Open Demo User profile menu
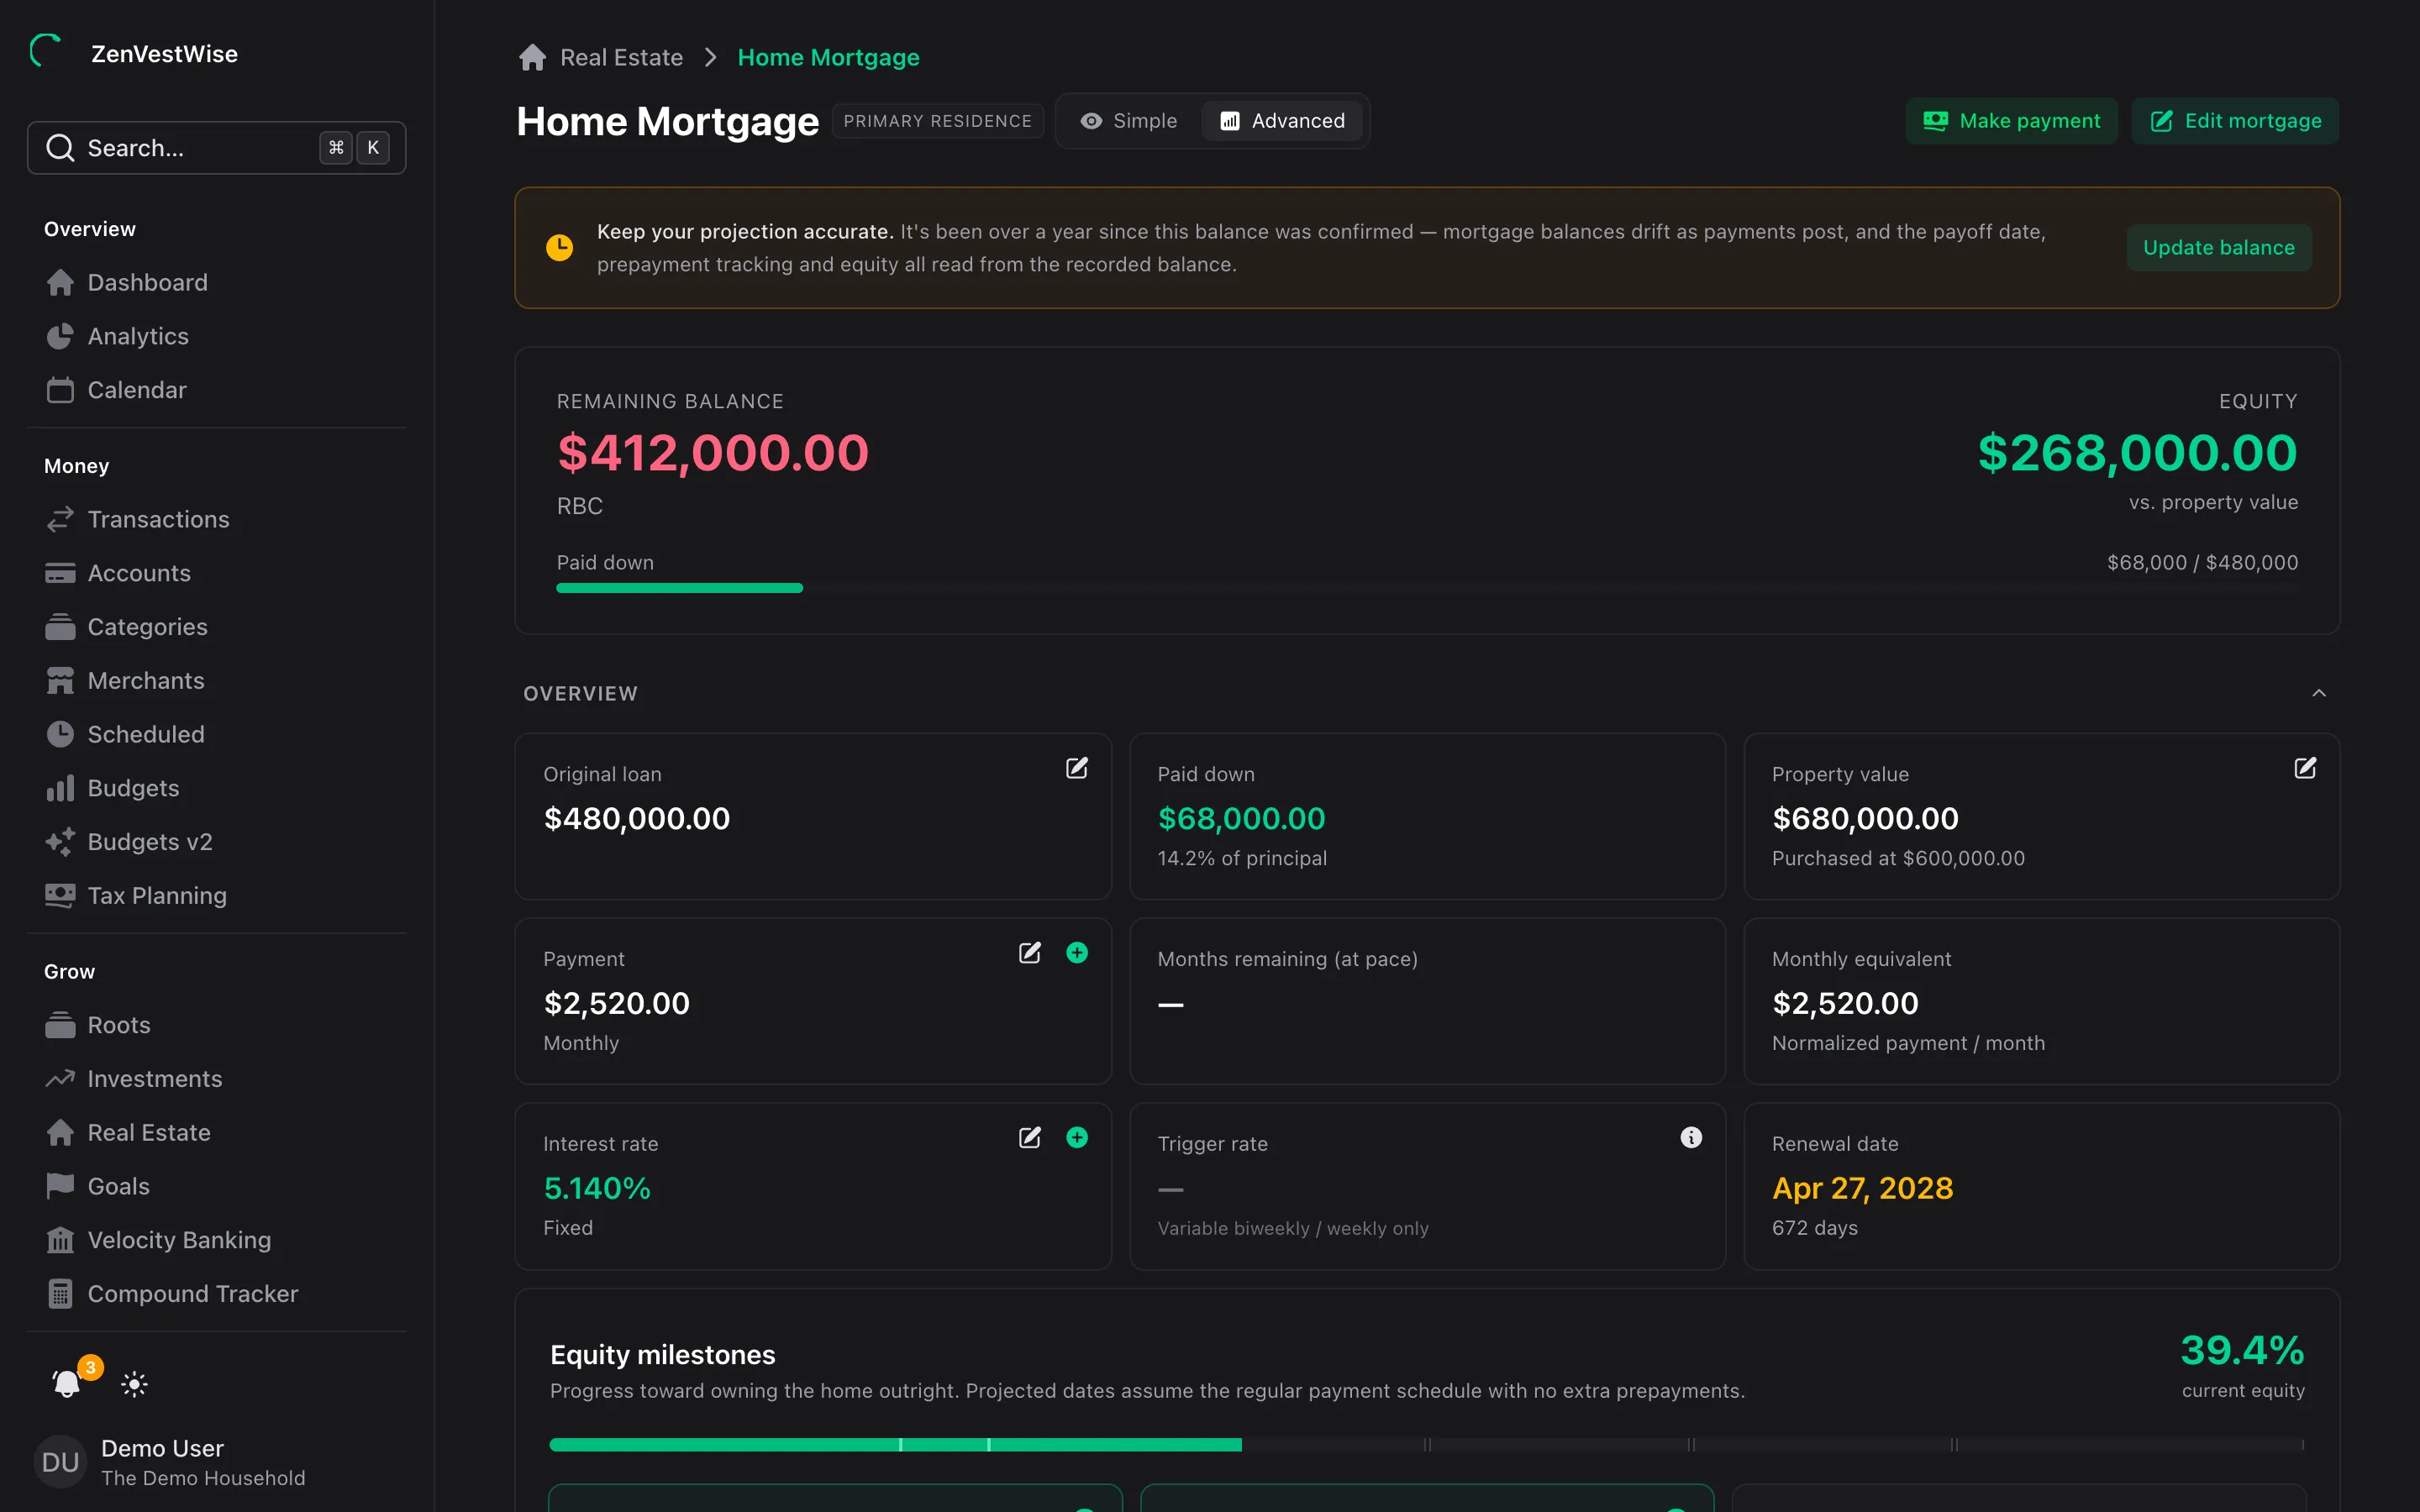Image resolution: width=2420 pixels, height=1512 pixels. click(216, 1462)
